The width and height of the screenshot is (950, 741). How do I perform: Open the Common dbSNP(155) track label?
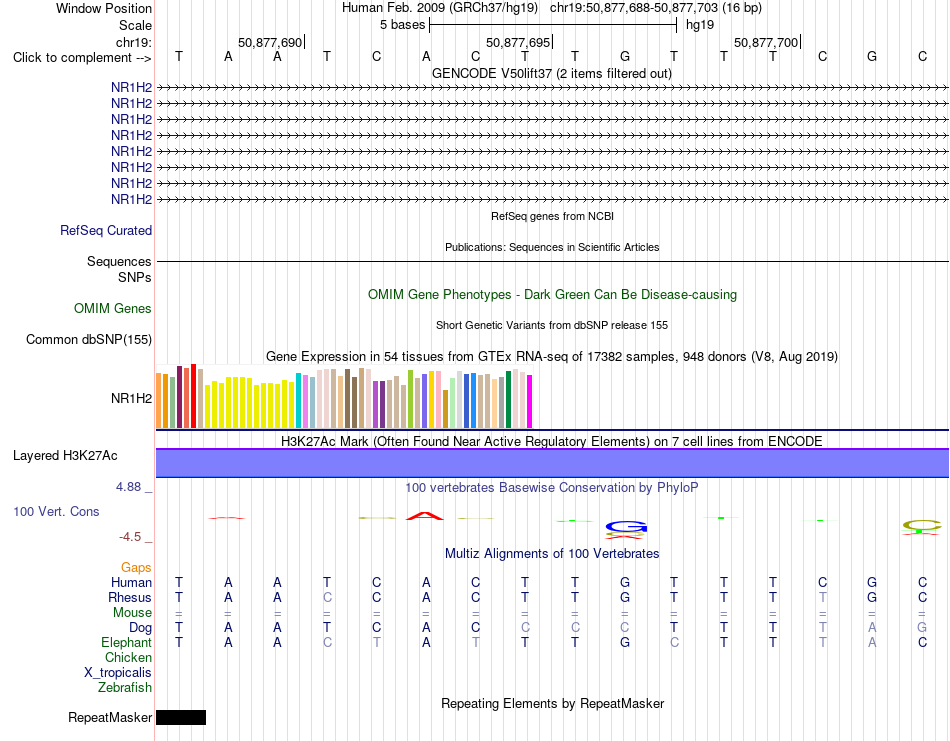pyautogui.click(x=88, y=339)
